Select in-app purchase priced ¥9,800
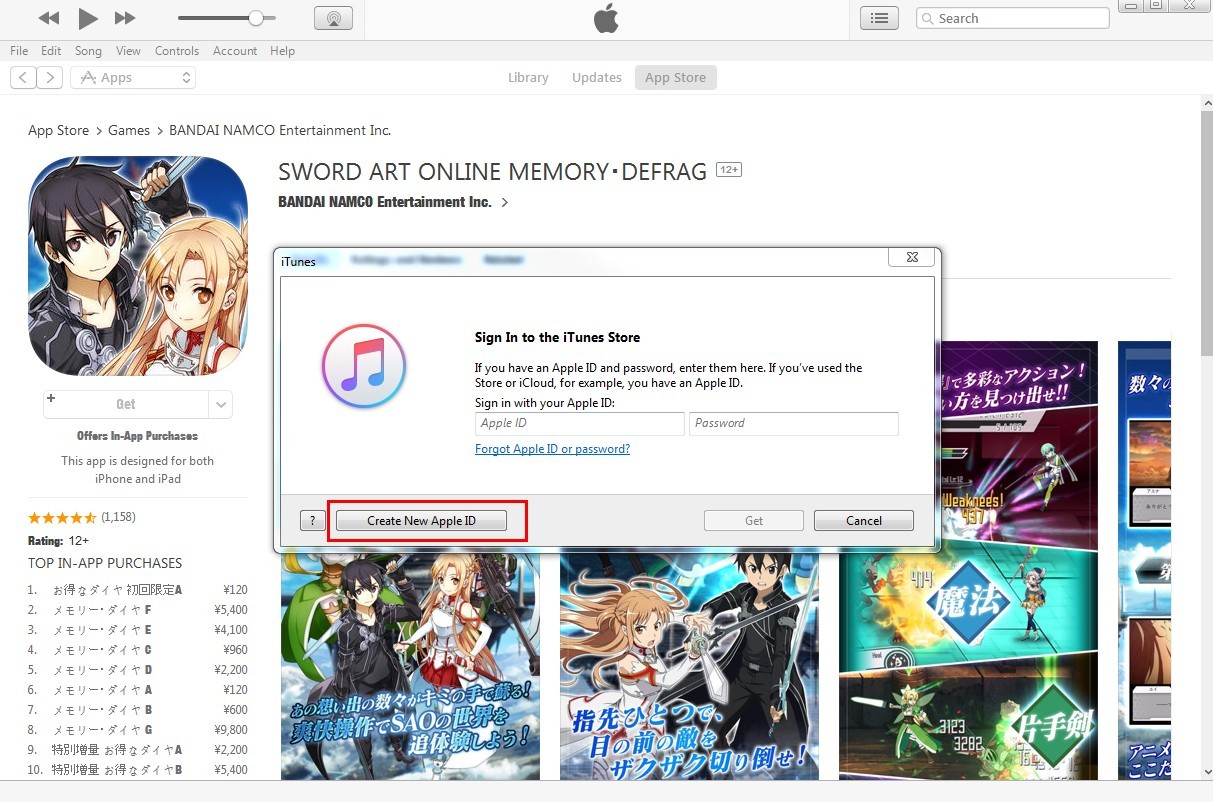Viewport: 1213px width, 802px height. tap(138, 729)
